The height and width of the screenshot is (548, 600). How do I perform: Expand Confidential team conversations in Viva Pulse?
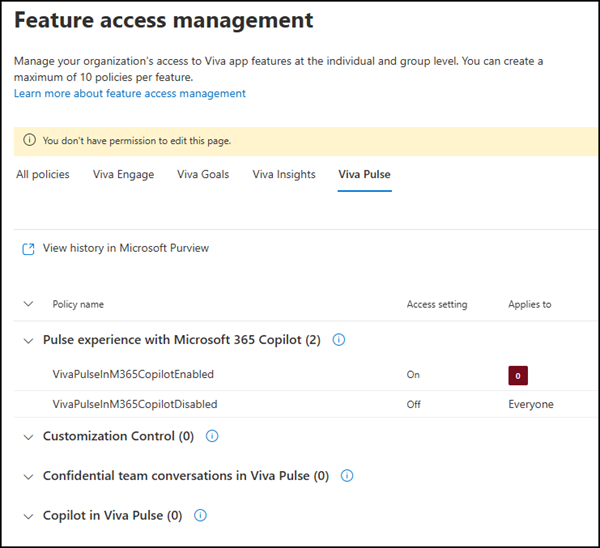[x=28, y=477]
